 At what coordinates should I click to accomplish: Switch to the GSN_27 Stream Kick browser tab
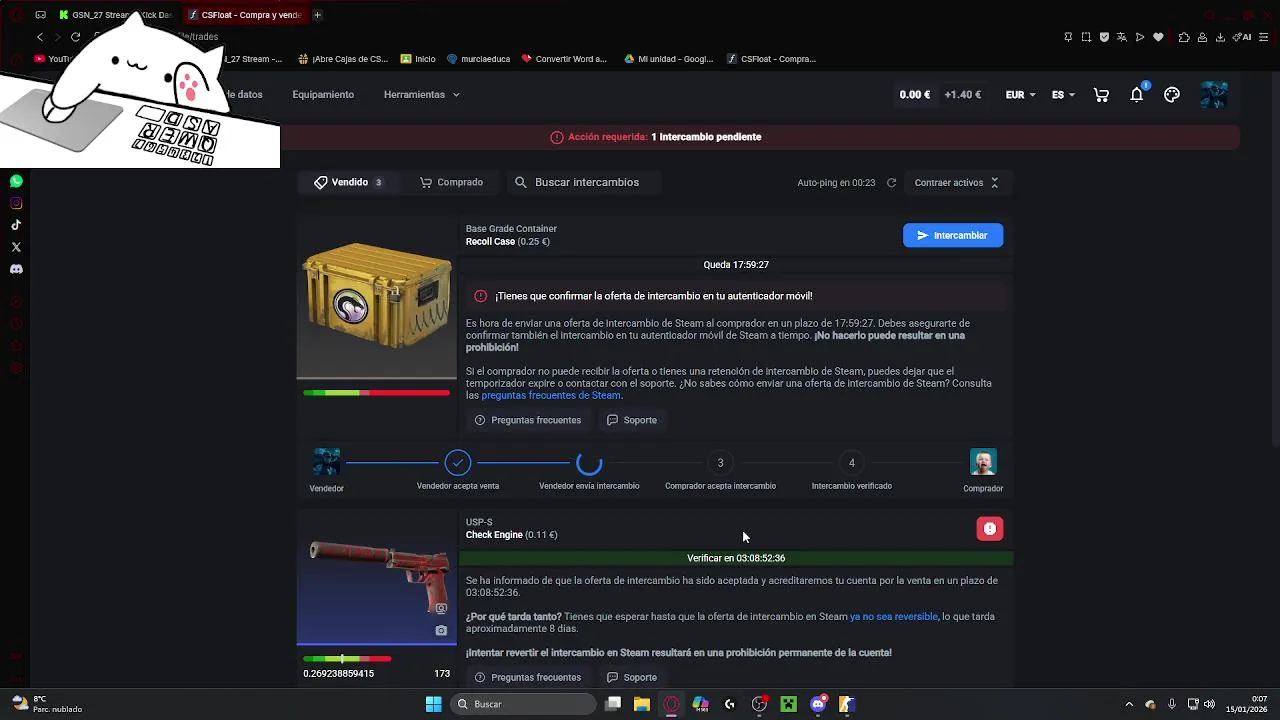coord(115,15)
